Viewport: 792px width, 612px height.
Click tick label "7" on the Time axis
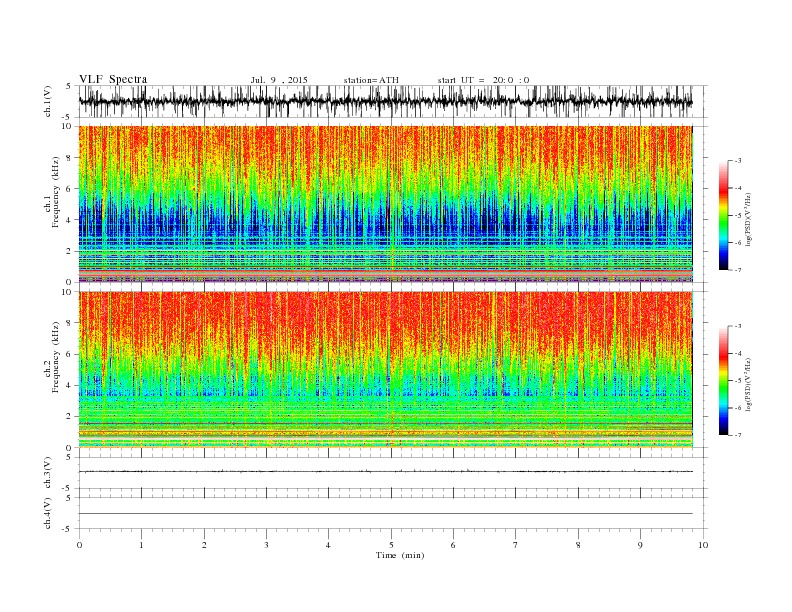click(x=516, y=545)
